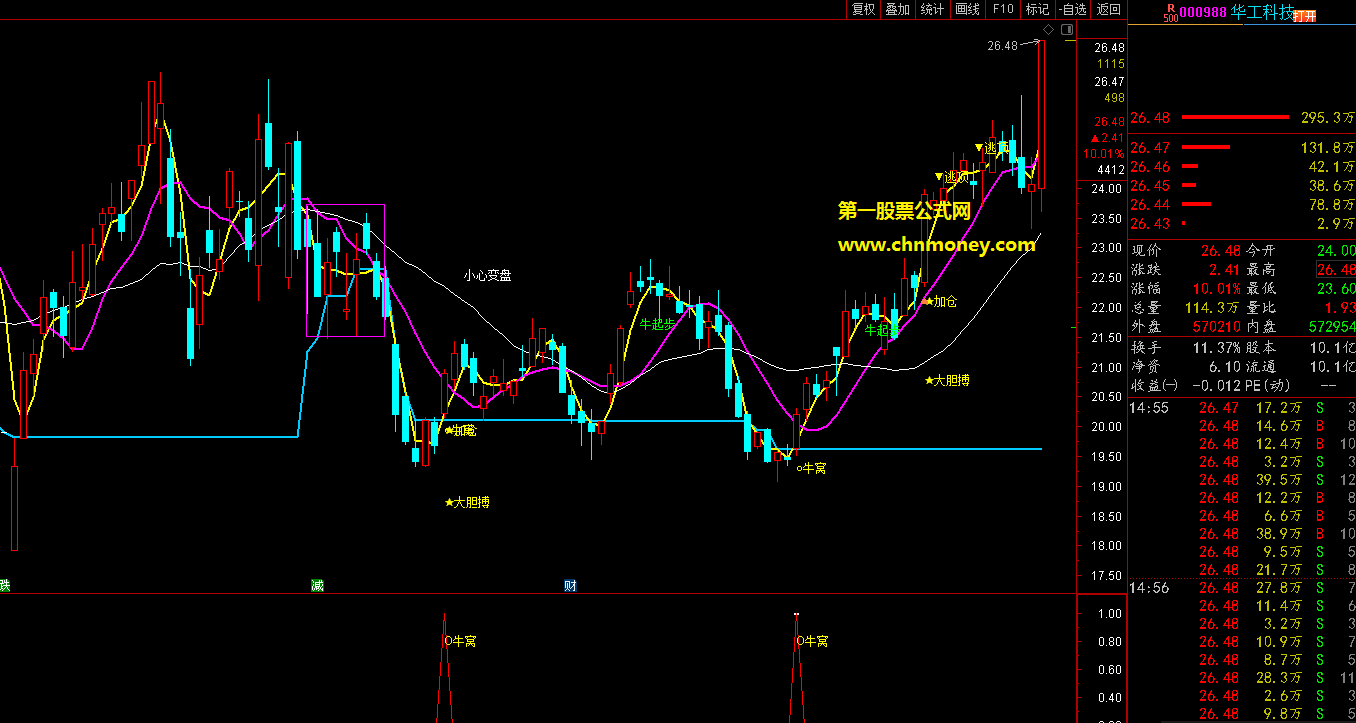
Task: Toggle the 收益(一) earnings period
Action: pyautogui.click(x=1154, y=385)
